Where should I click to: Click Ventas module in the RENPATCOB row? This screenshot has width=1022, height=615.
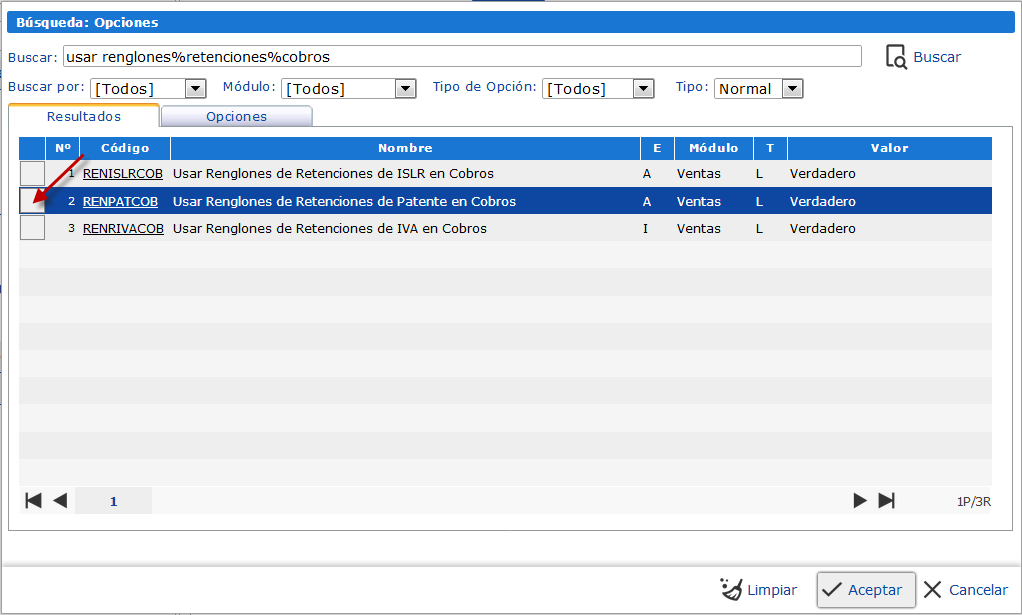[699, 201]
